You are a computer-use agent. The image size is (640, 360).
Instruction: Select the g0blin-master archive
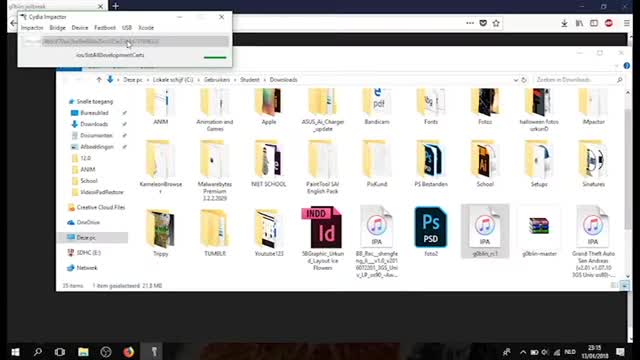[x=539, y=232]
